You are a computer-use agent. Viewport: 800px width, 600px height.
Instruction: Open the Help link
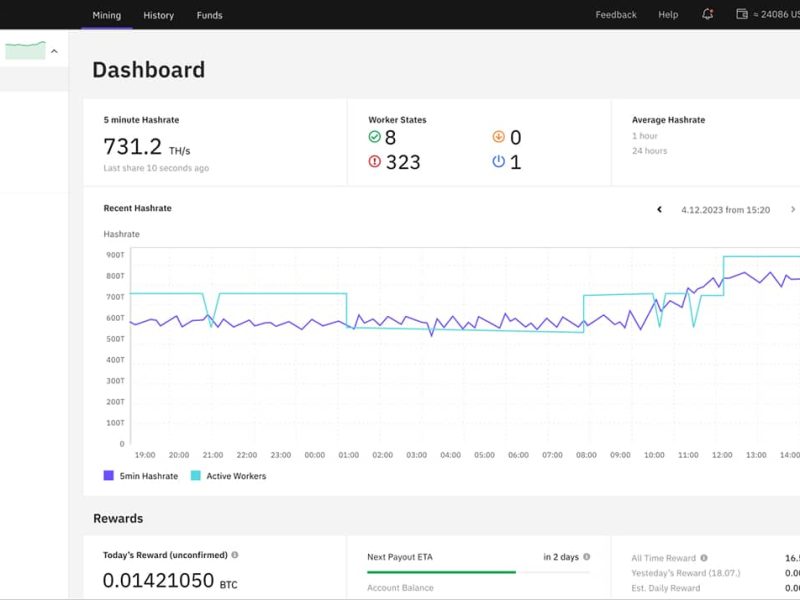[668, 15]
